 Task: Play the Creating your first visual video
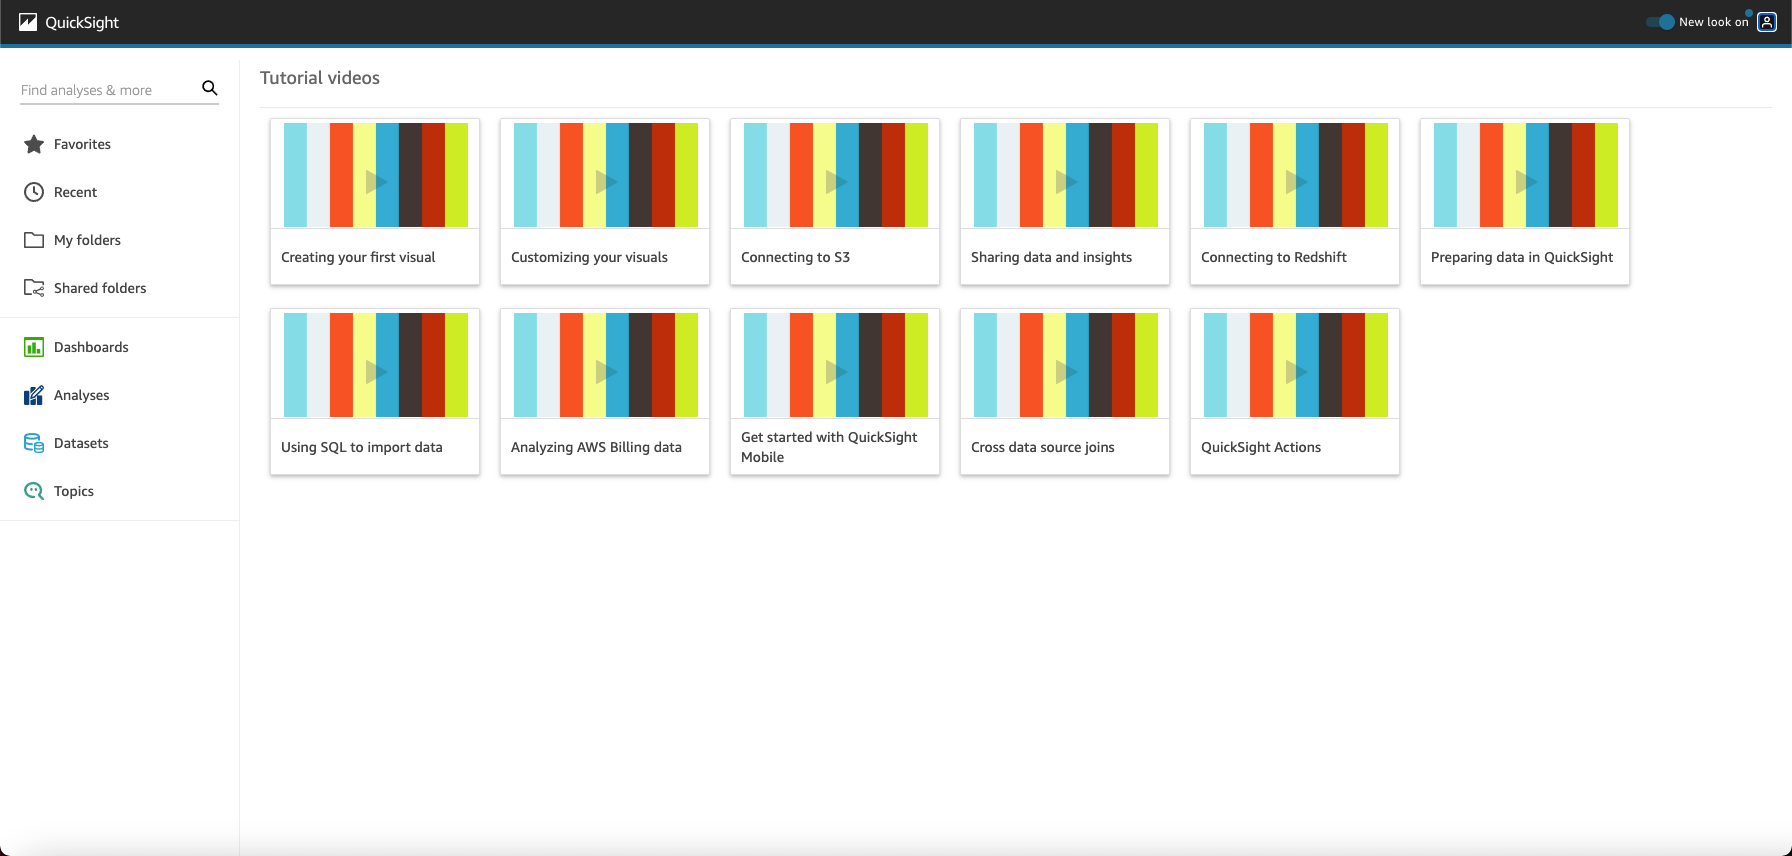(x=376, y=181)
